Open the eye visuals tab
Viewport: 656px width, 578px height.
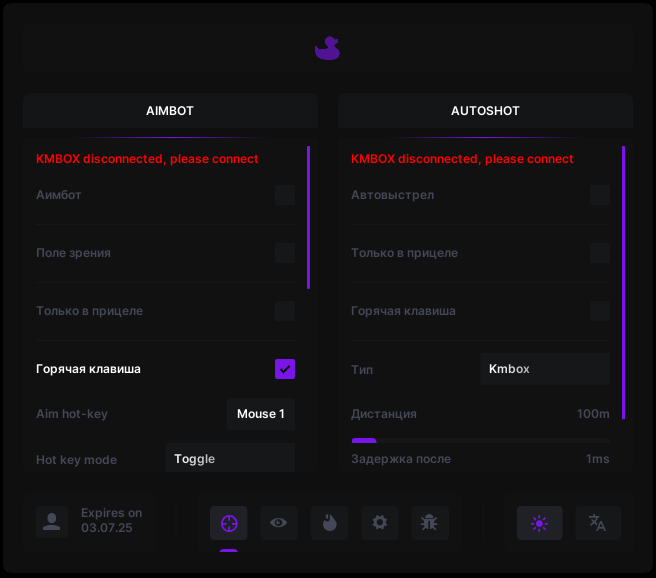click(x=279, y=522)
